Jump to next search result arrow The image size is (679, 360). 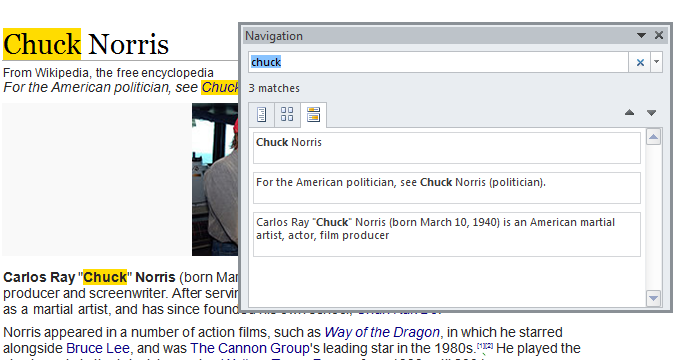651,113
